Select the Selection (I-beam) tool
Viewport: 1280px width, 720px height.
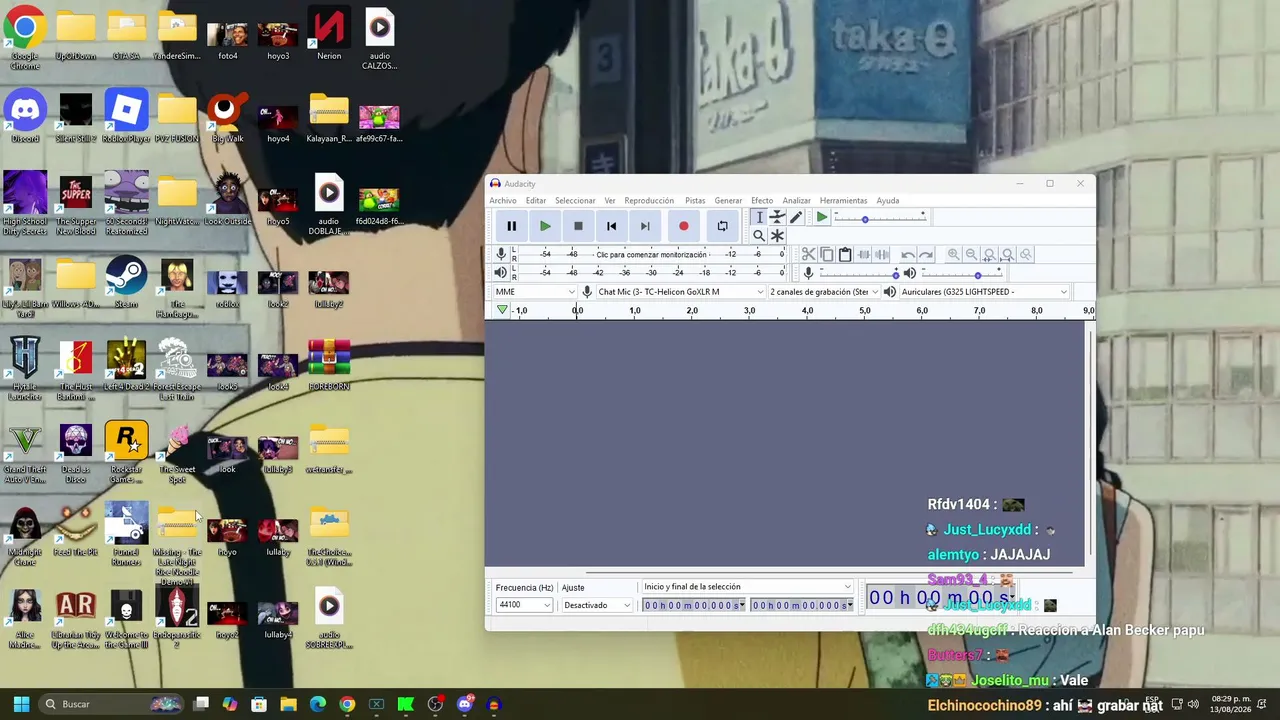(759, 217)
